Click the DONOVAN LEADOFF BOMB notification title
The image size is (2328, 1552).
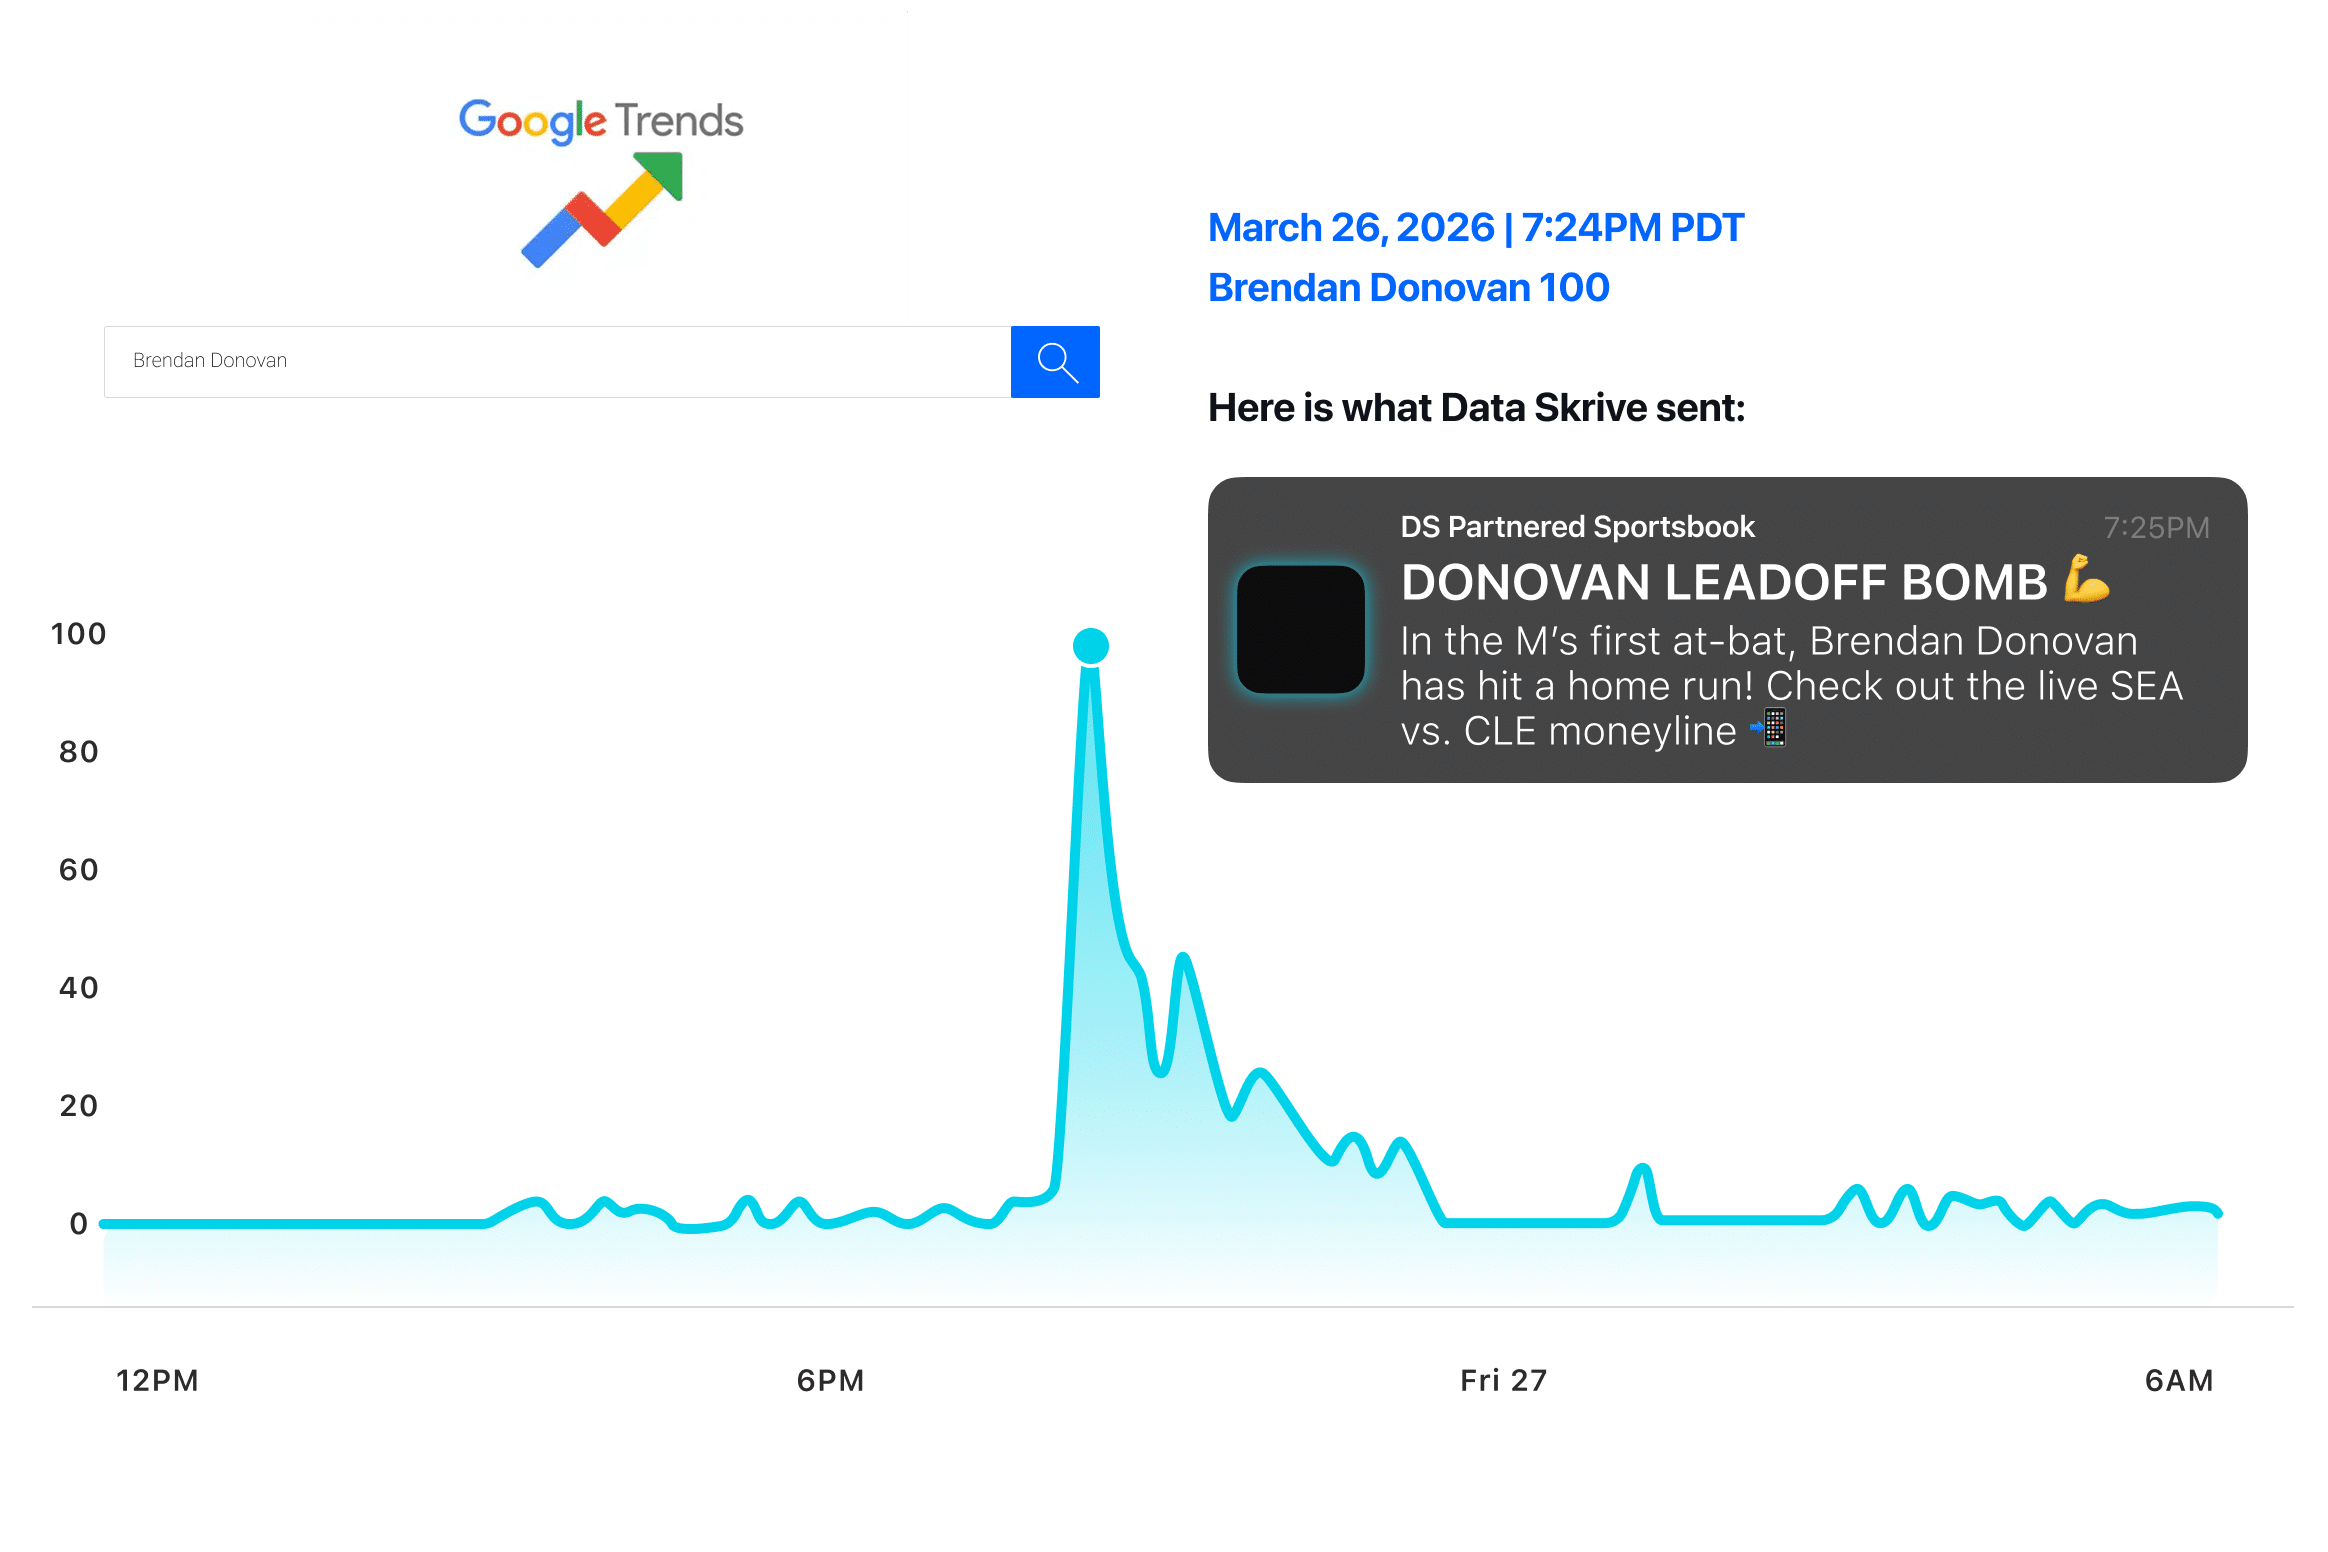(x=1723, y=583)
